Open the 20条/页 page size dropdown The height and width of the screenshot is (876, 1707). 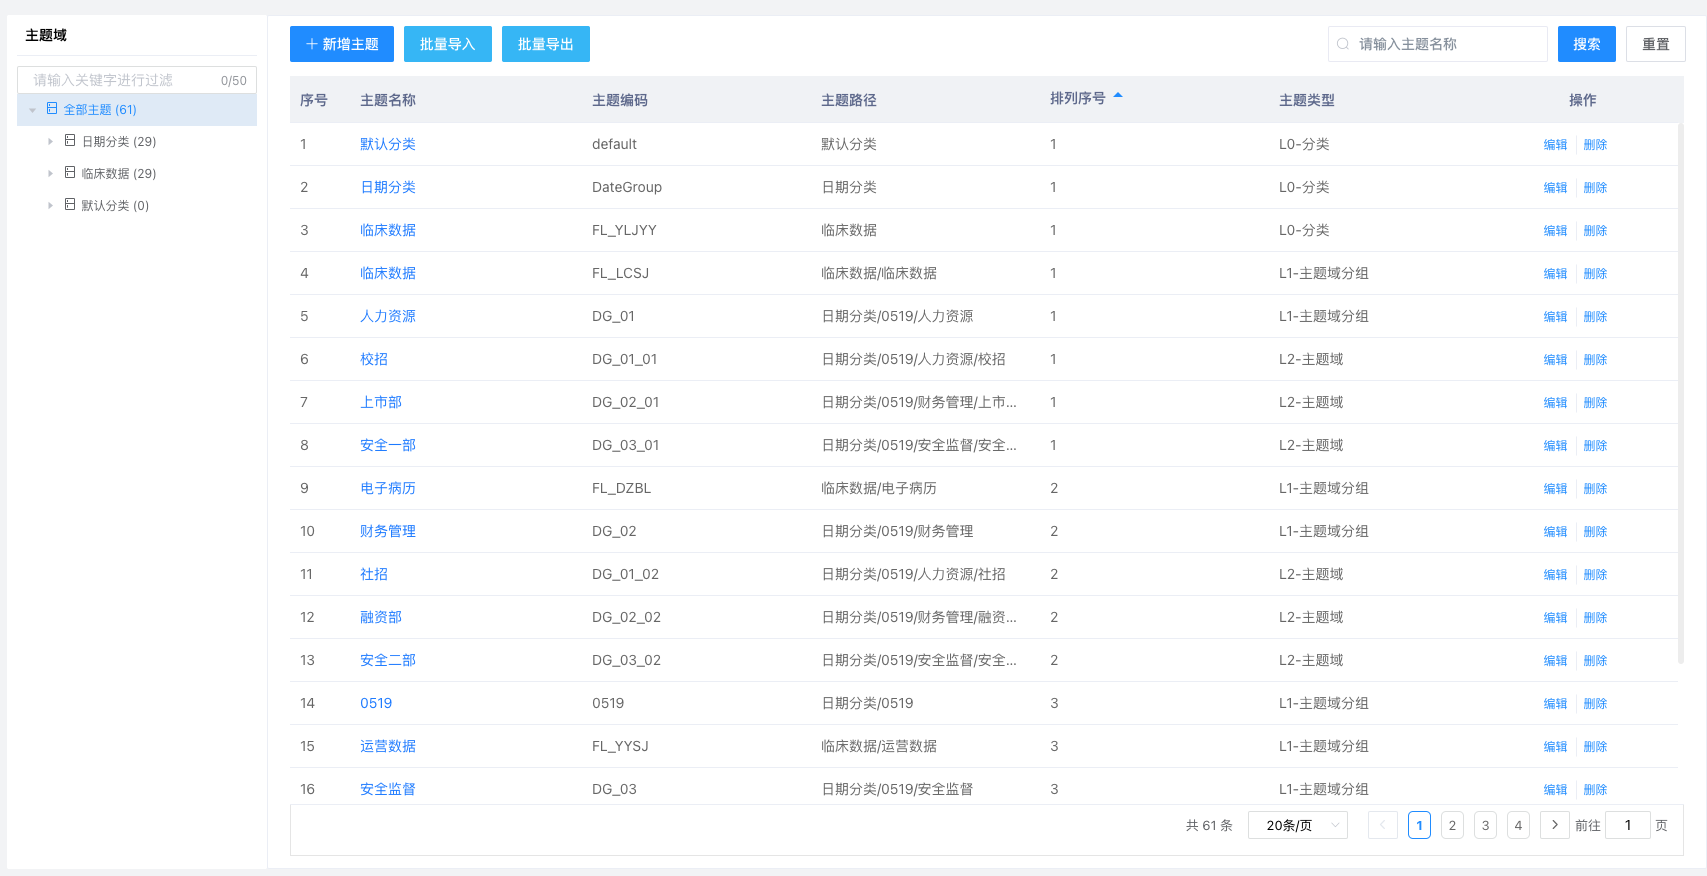pyautogui.click(x=1297, y=825)
